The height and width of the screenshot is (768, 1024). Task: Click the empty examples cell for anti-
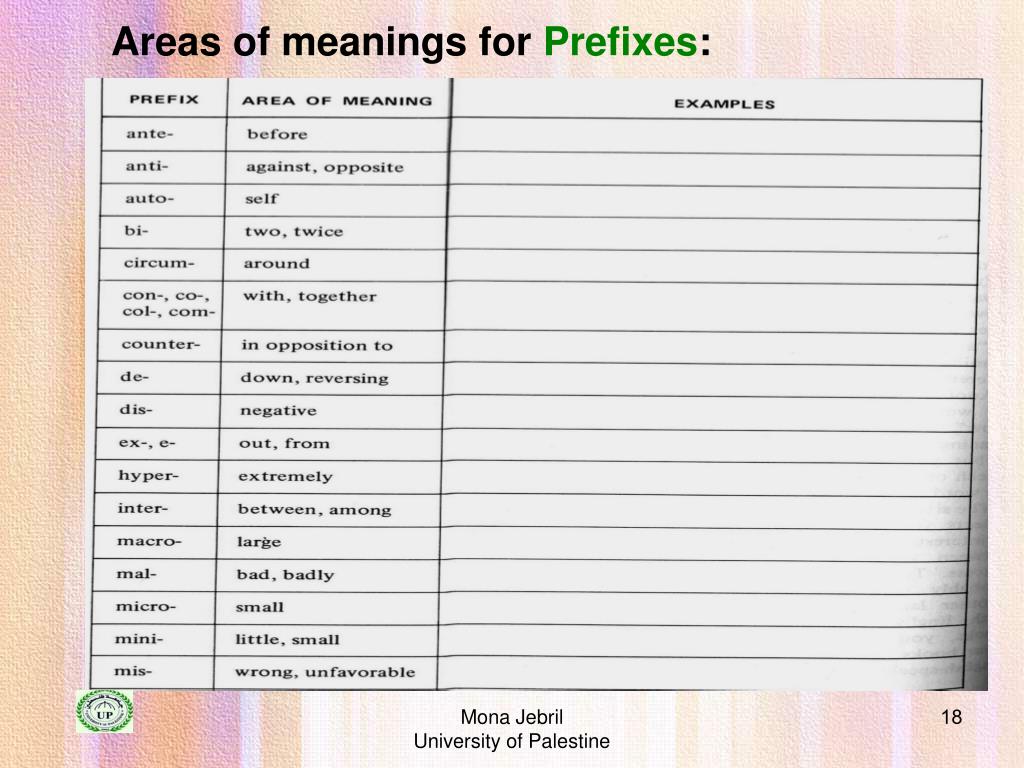coord(714,170)
